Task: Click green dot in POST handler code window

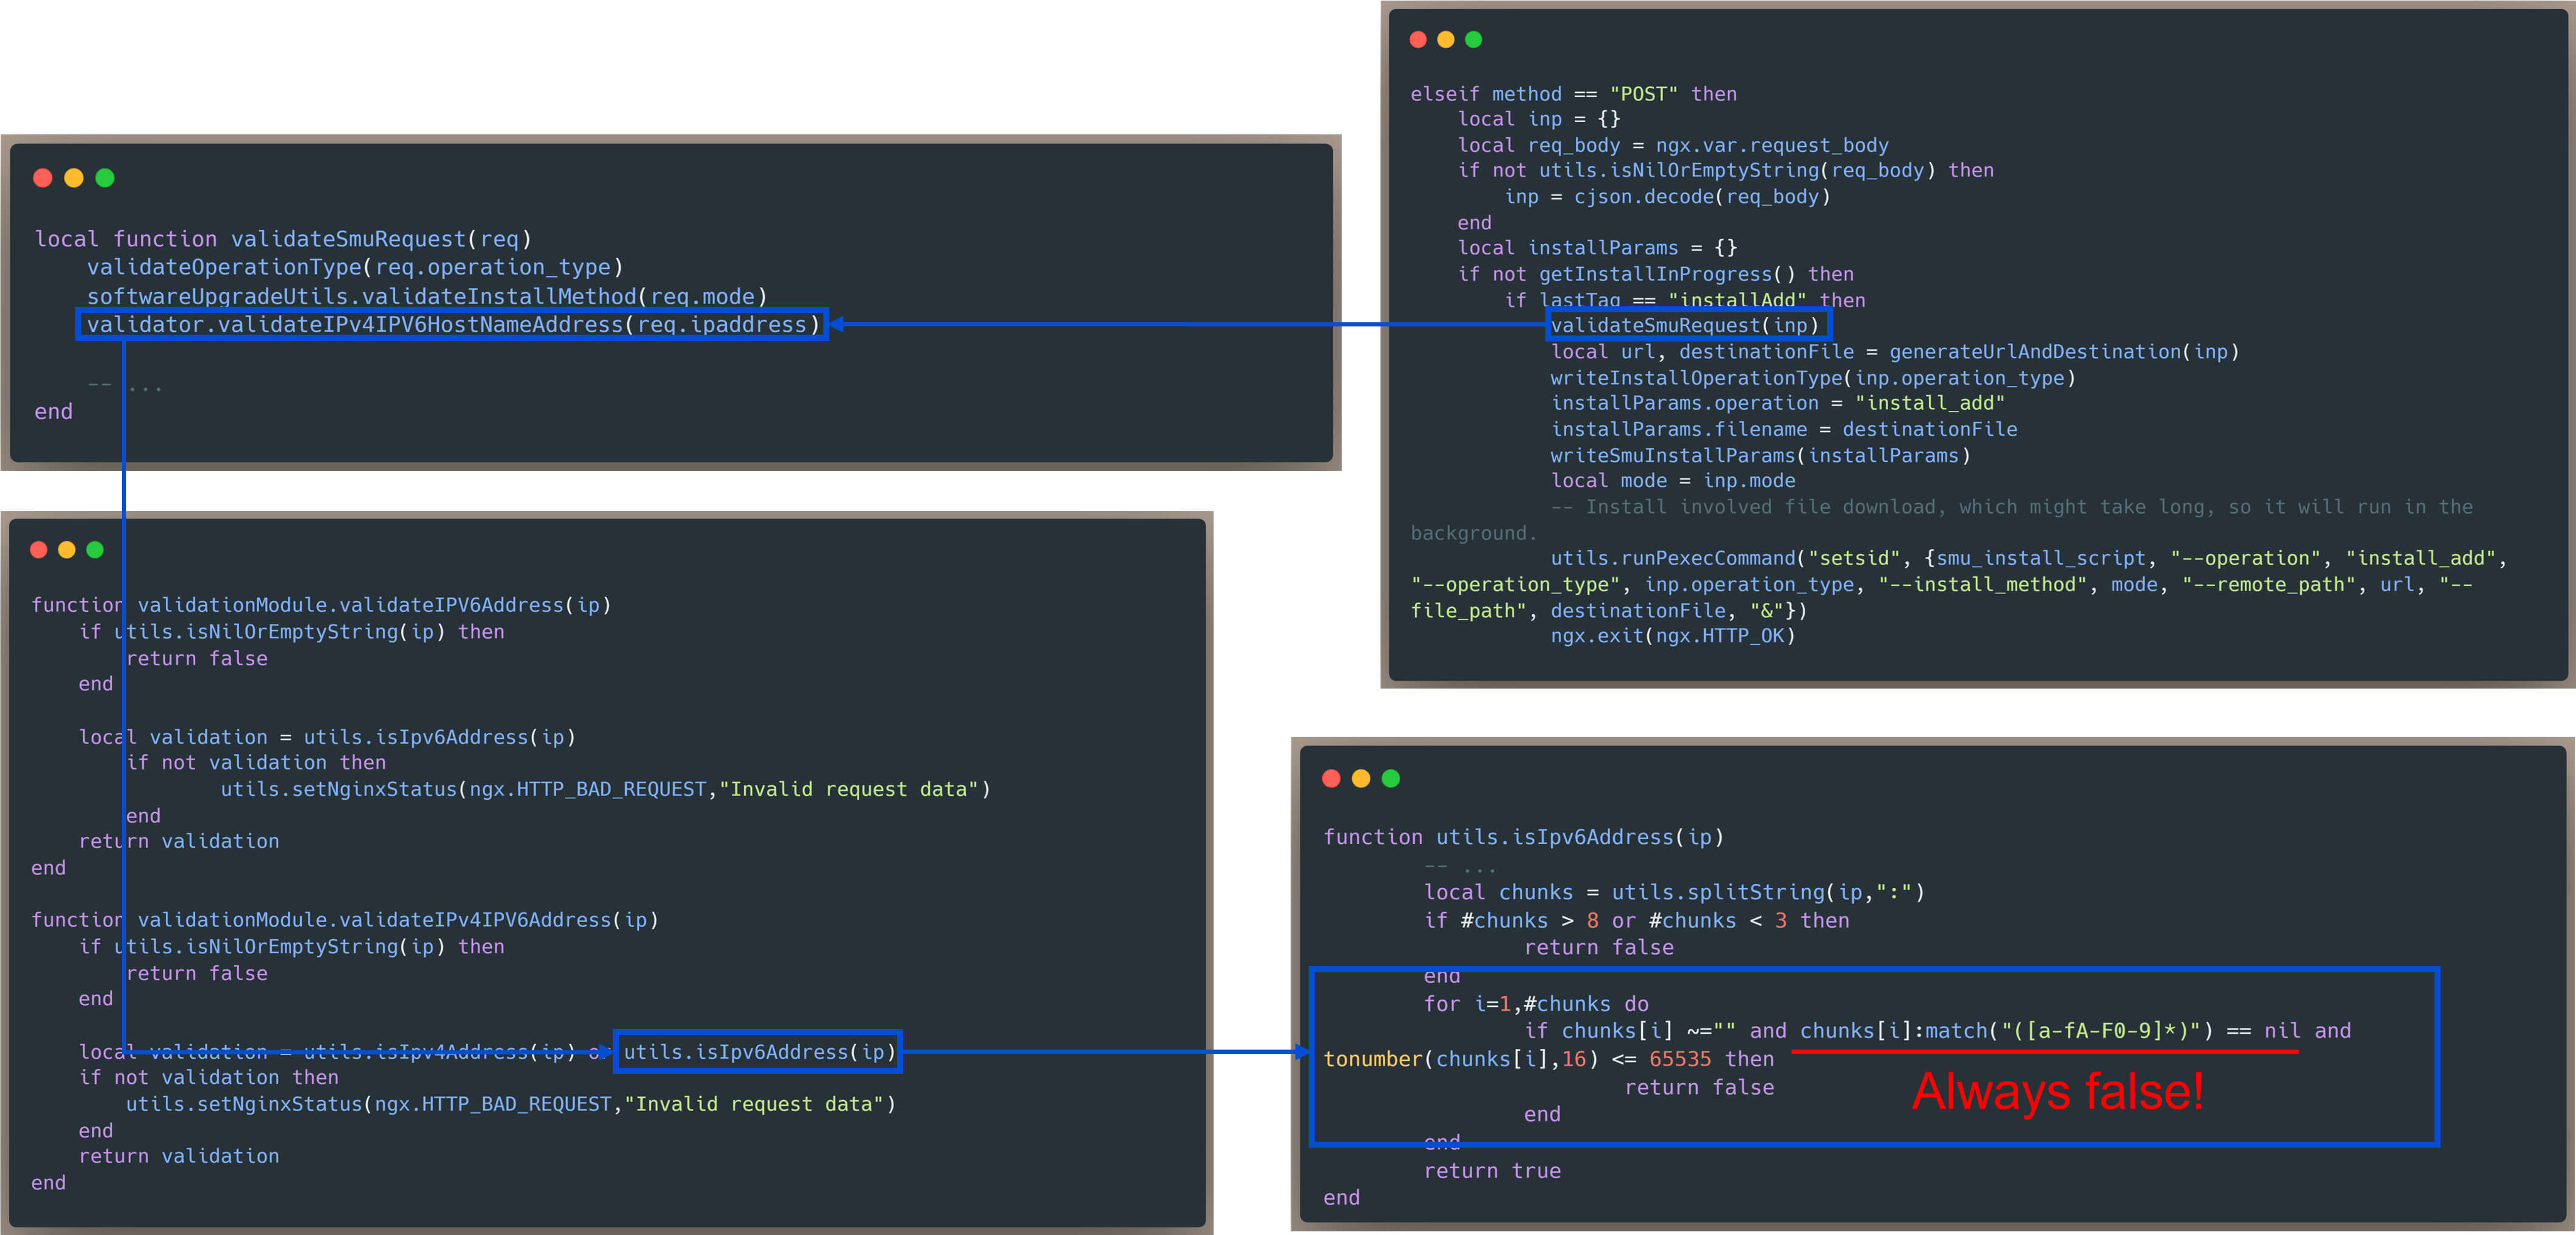Action: coord(1473,39)
